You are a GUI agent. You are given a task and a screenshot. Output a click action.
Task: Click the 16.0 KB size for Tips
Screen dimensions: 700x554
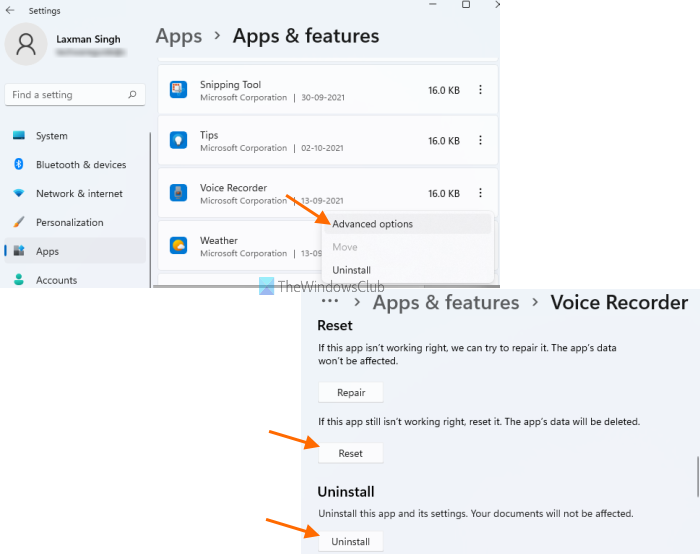[x=444, y=141]
